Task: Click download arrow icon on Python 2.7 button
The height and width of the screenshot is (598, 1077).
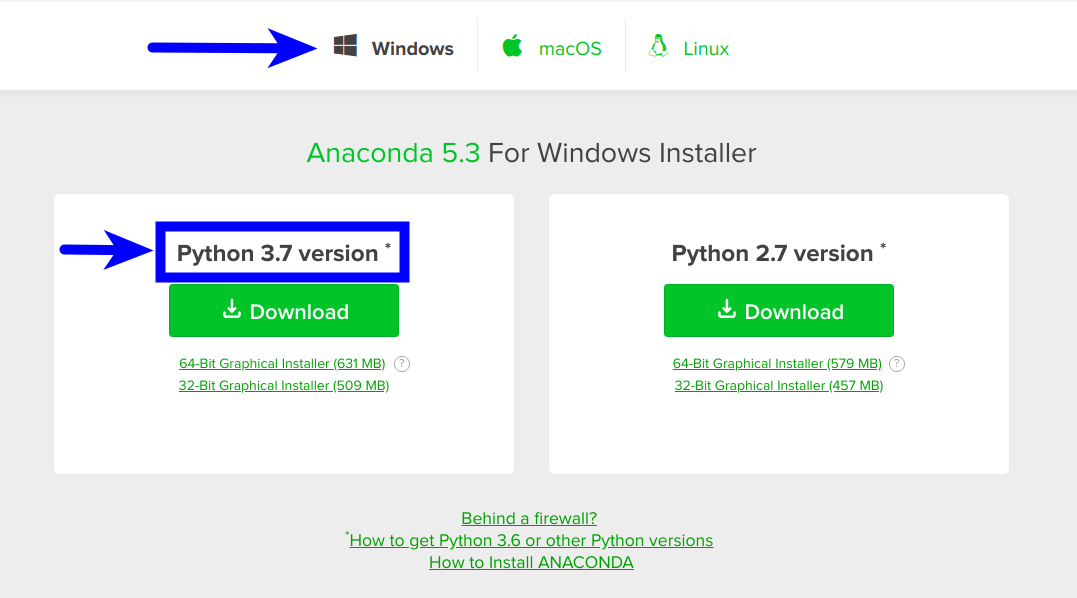Action: [x=727, y=310]
